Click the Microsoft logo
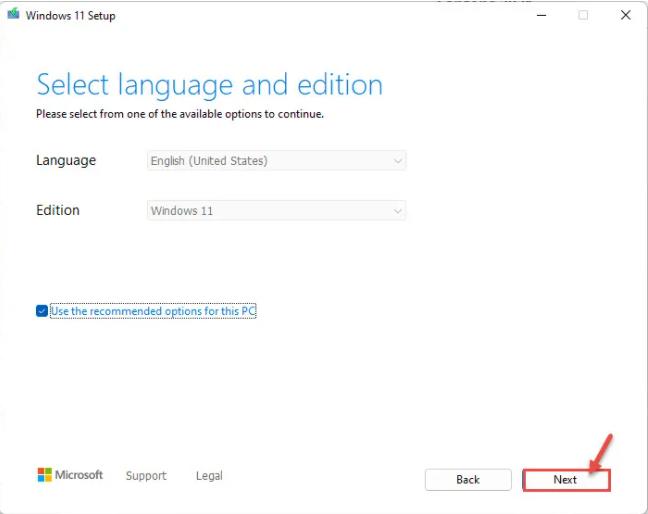The width and height of the screenshot is (648, 514). (70, 475)
